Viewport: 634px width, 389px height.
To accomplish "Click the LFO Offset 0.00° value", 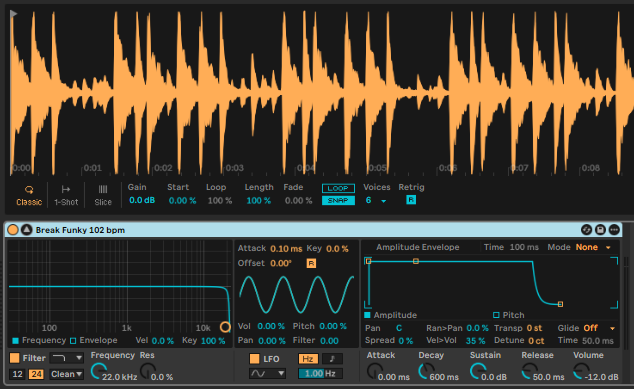I will coord(281,263).
